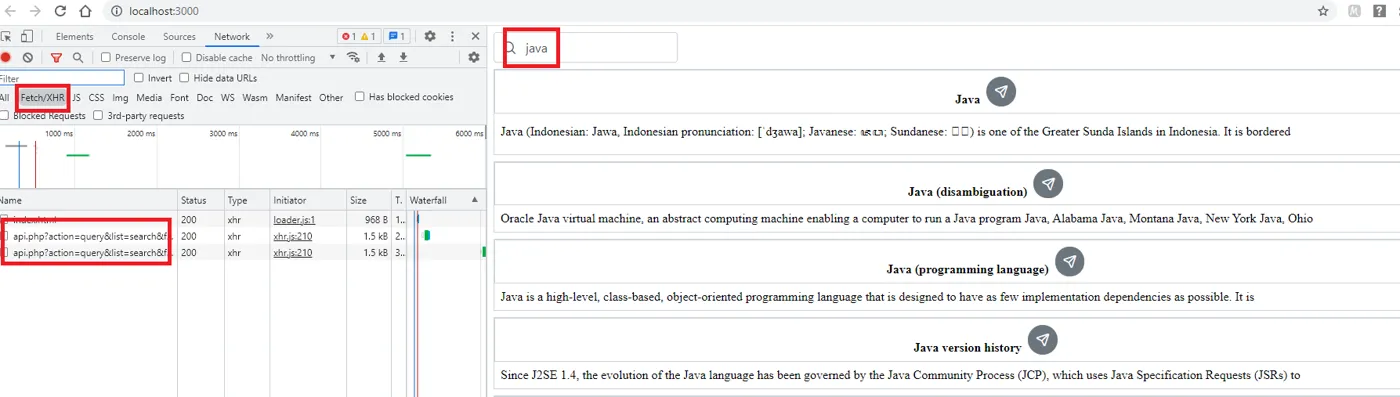Image resolution: width=1400 pixels, height=397 pixels.
Task: Go to the browser home page icon
Action: [86, 11]
